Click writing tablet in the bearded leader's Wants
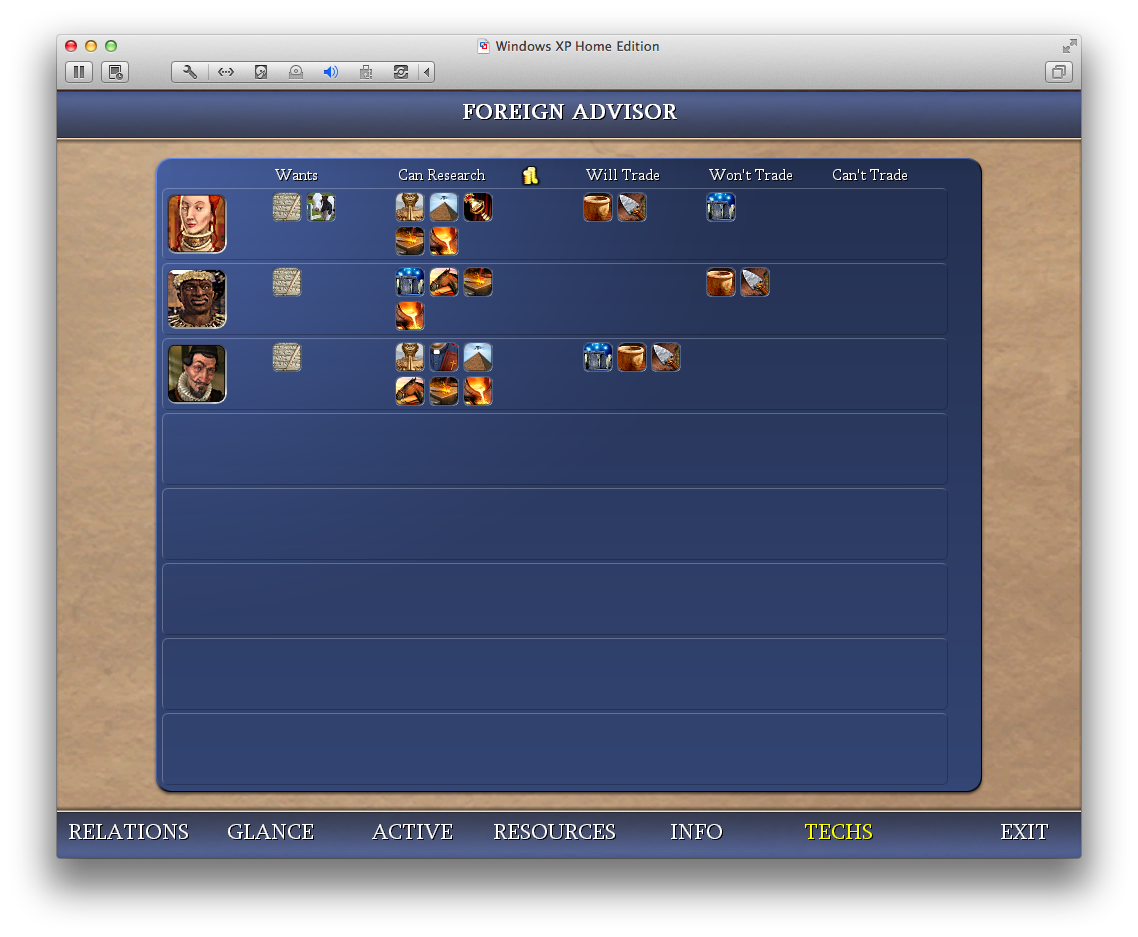 [x=287, y=357]
